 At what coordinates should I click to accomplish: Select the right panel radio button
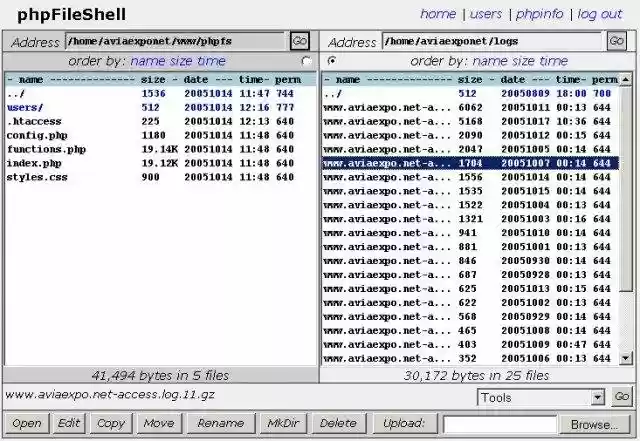coord(332,61)
